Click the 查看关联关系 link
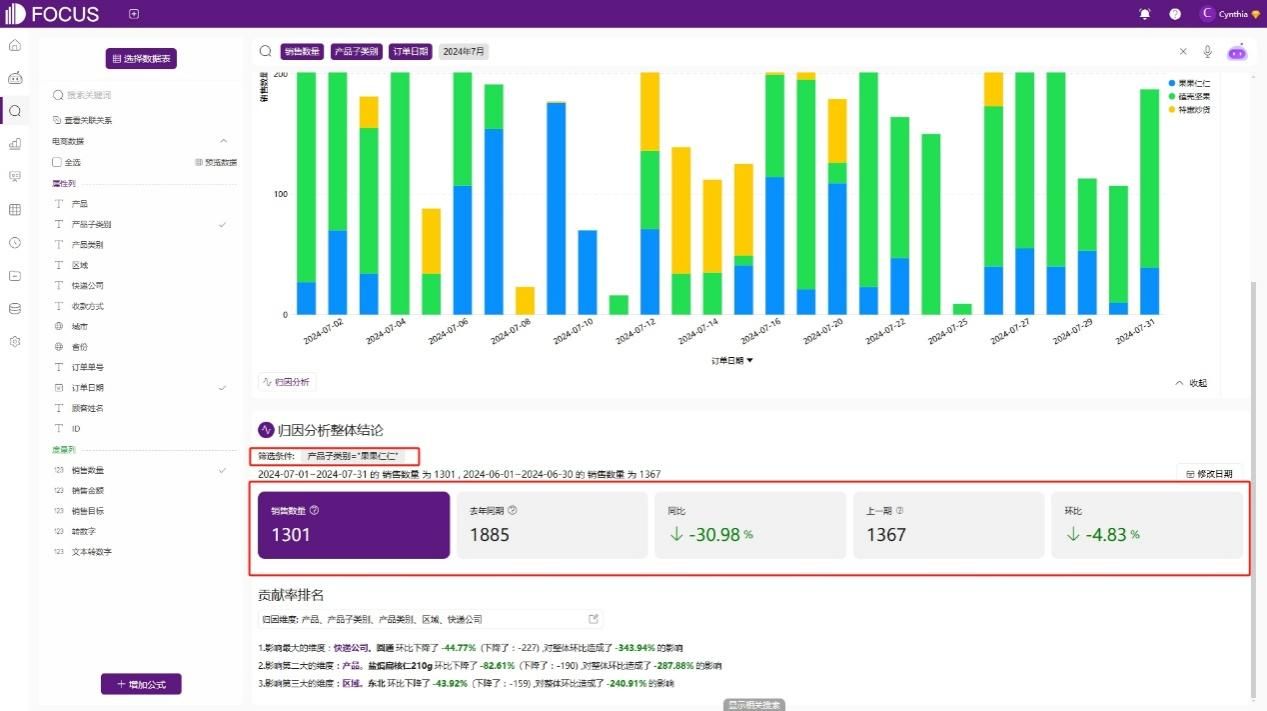Screen dimensions: 1267x711 click(82, 120)
